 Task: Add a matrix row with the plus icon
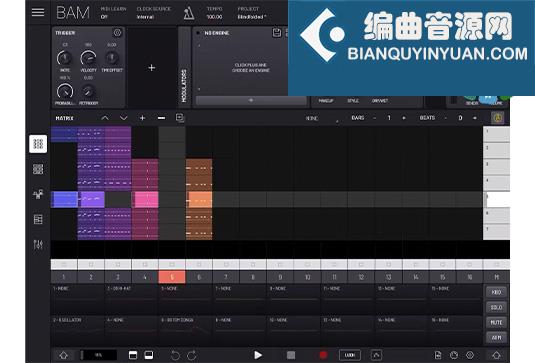point(142,118)
